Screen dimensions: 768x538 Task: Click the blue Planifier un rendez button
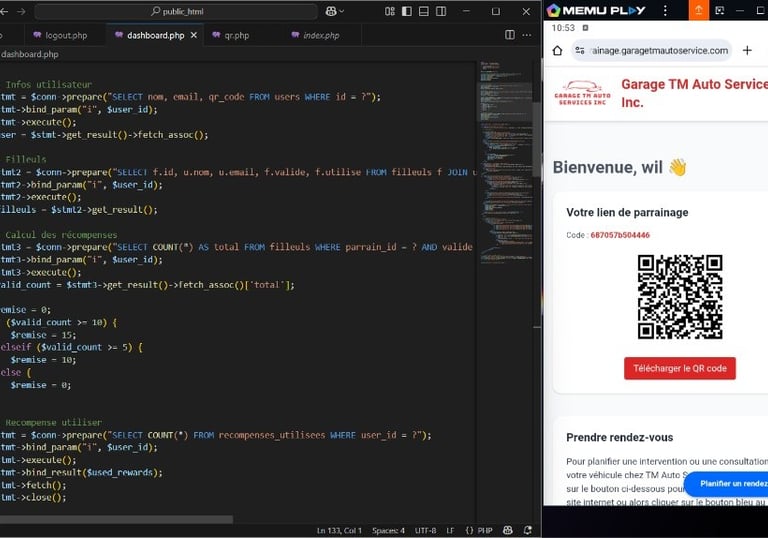tap(727, 484)
